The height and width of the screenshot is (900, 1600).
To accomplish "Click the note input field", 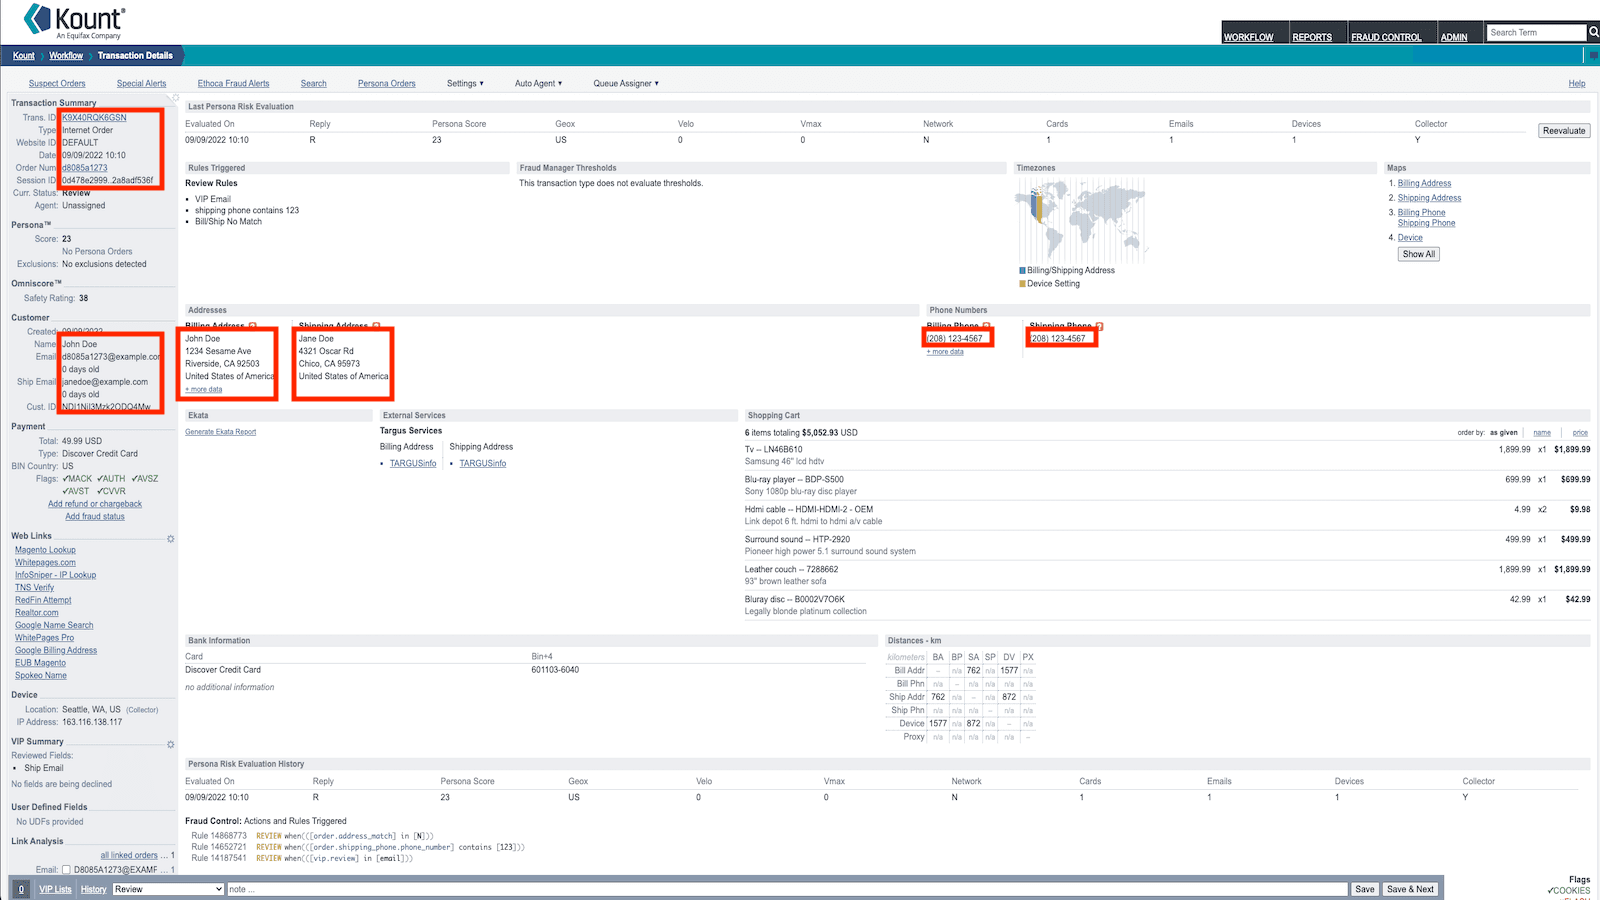I will pyautogui.click(x=787, y=889).
